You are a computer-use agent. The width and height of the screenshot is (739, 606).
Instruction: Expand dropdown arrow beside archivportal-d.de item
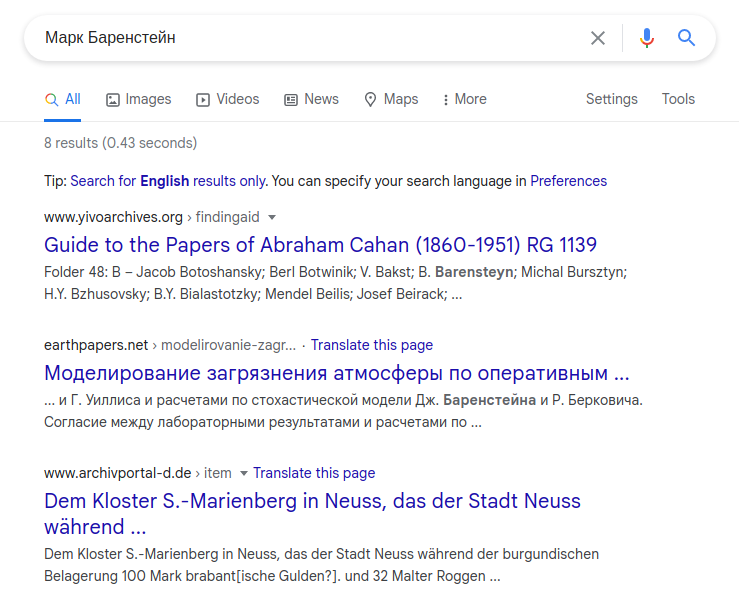244,473
